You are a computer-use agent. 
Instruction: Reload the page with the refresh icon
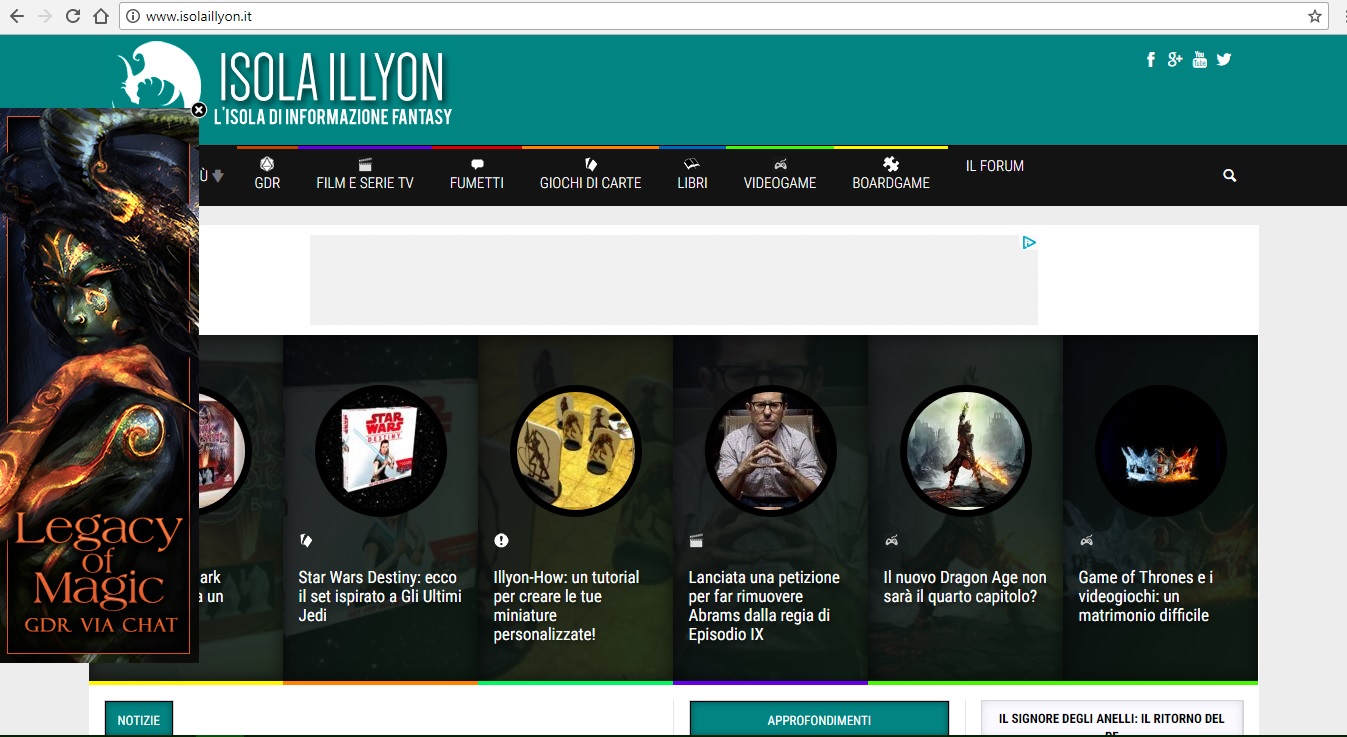pyautogui.click(x=73, y=16)
